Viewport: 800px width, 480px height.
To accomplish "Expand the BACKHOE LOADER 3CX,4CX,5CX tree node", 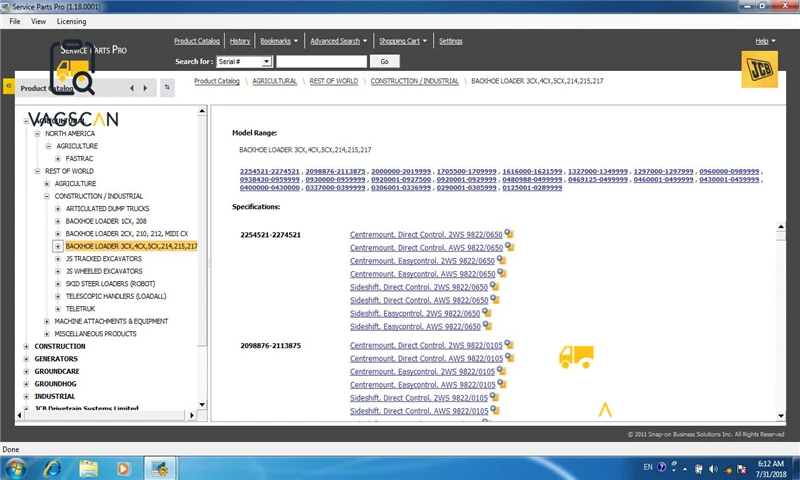I will pos(58,246).
